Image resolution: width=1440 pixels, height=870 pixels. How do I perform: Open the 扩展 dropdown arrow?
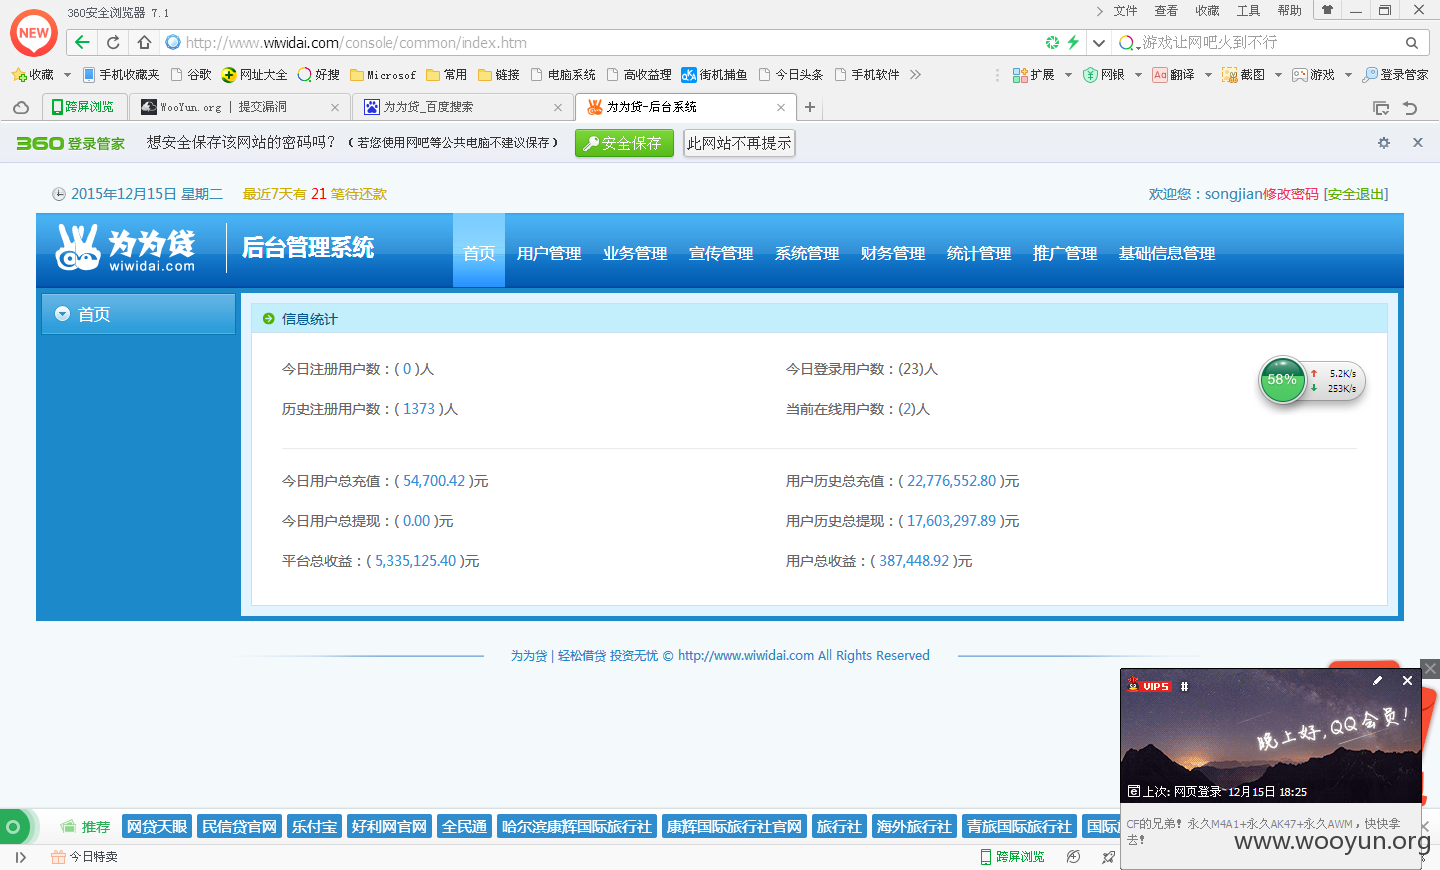tap(1068, 75)
